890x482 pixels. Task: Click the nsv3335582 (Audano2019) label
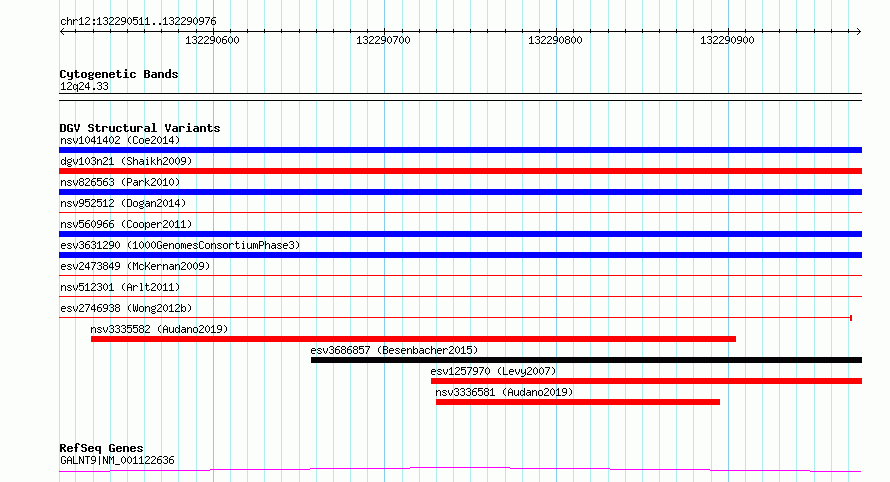[159, 329]
